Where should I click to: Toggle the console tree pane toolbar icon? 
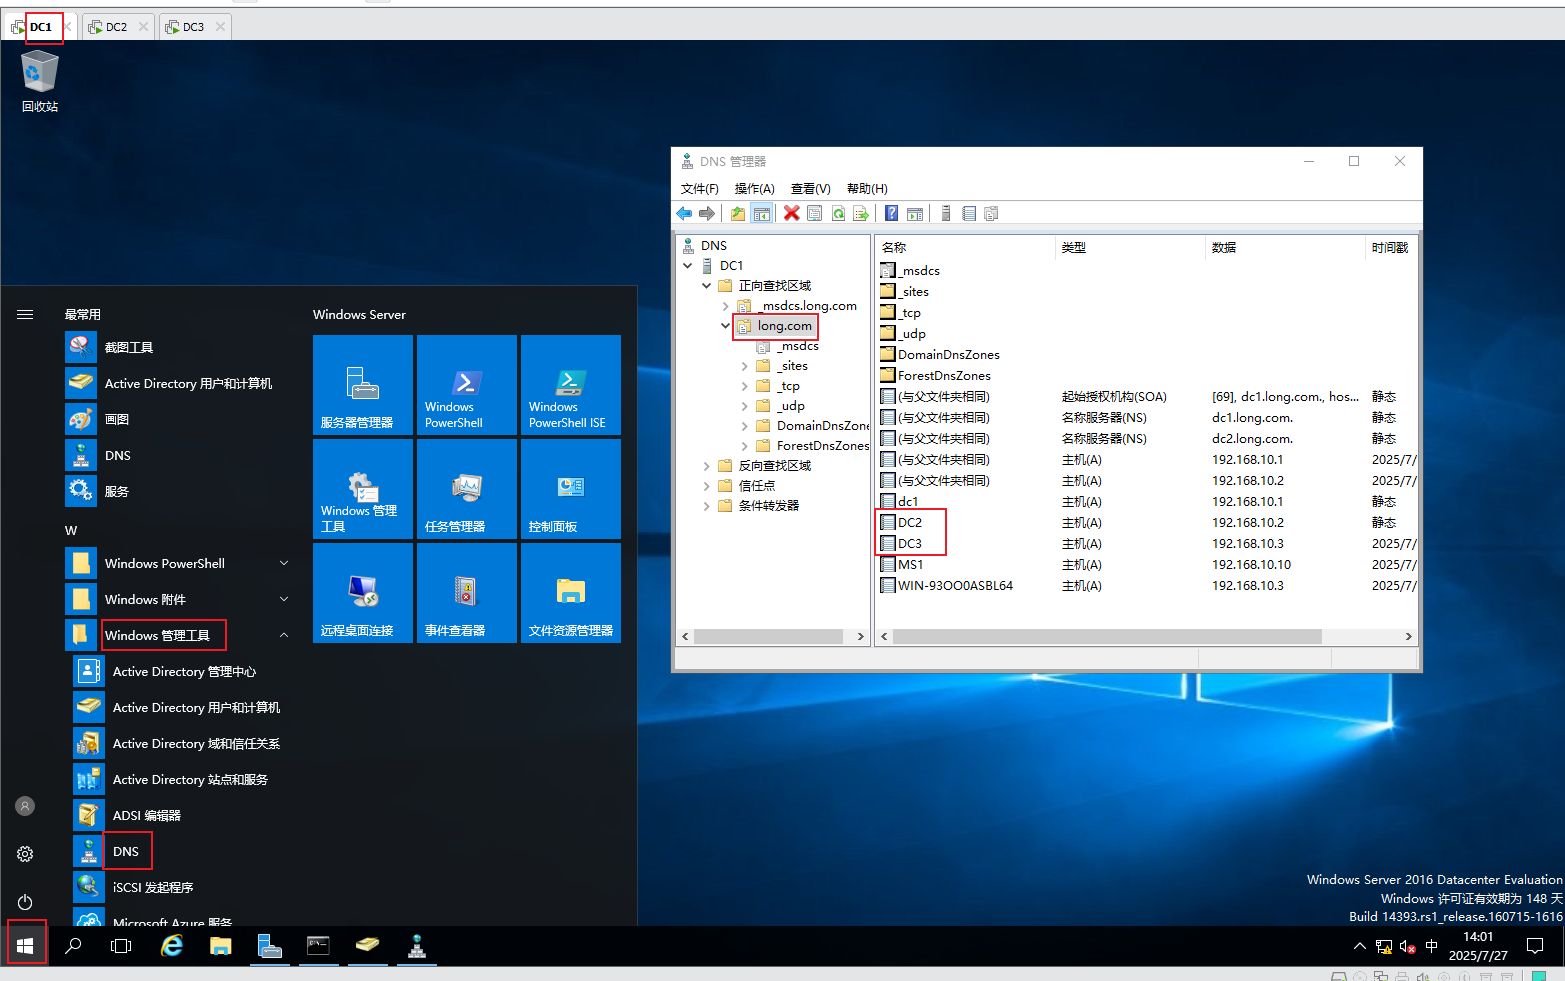(761, 213)
